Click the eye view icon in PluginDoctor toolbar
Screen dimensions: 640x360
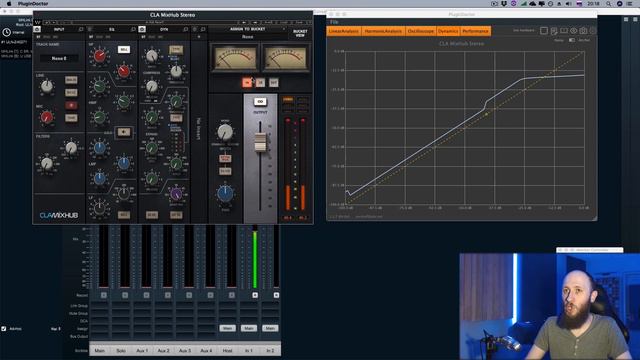[573, 31]
